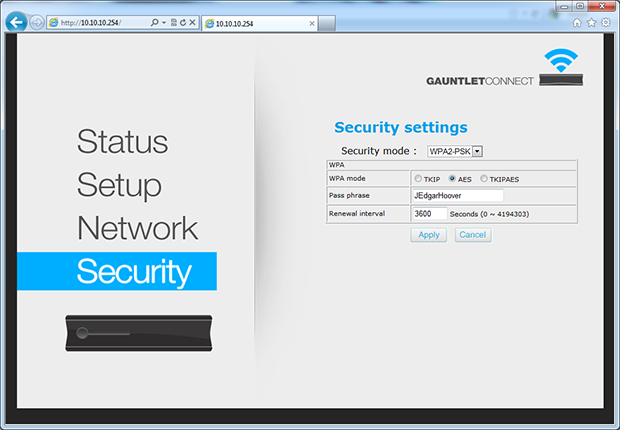Select the TKIPAES WPA mode radio button
Viewport: 620px width, 430px height.
click(485, 179)
